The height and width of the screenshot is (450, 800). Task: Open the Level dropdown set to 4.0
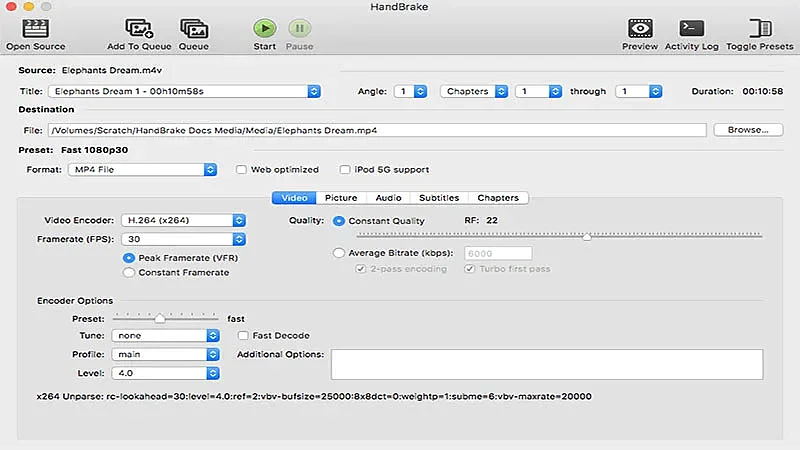pos(166,373)
